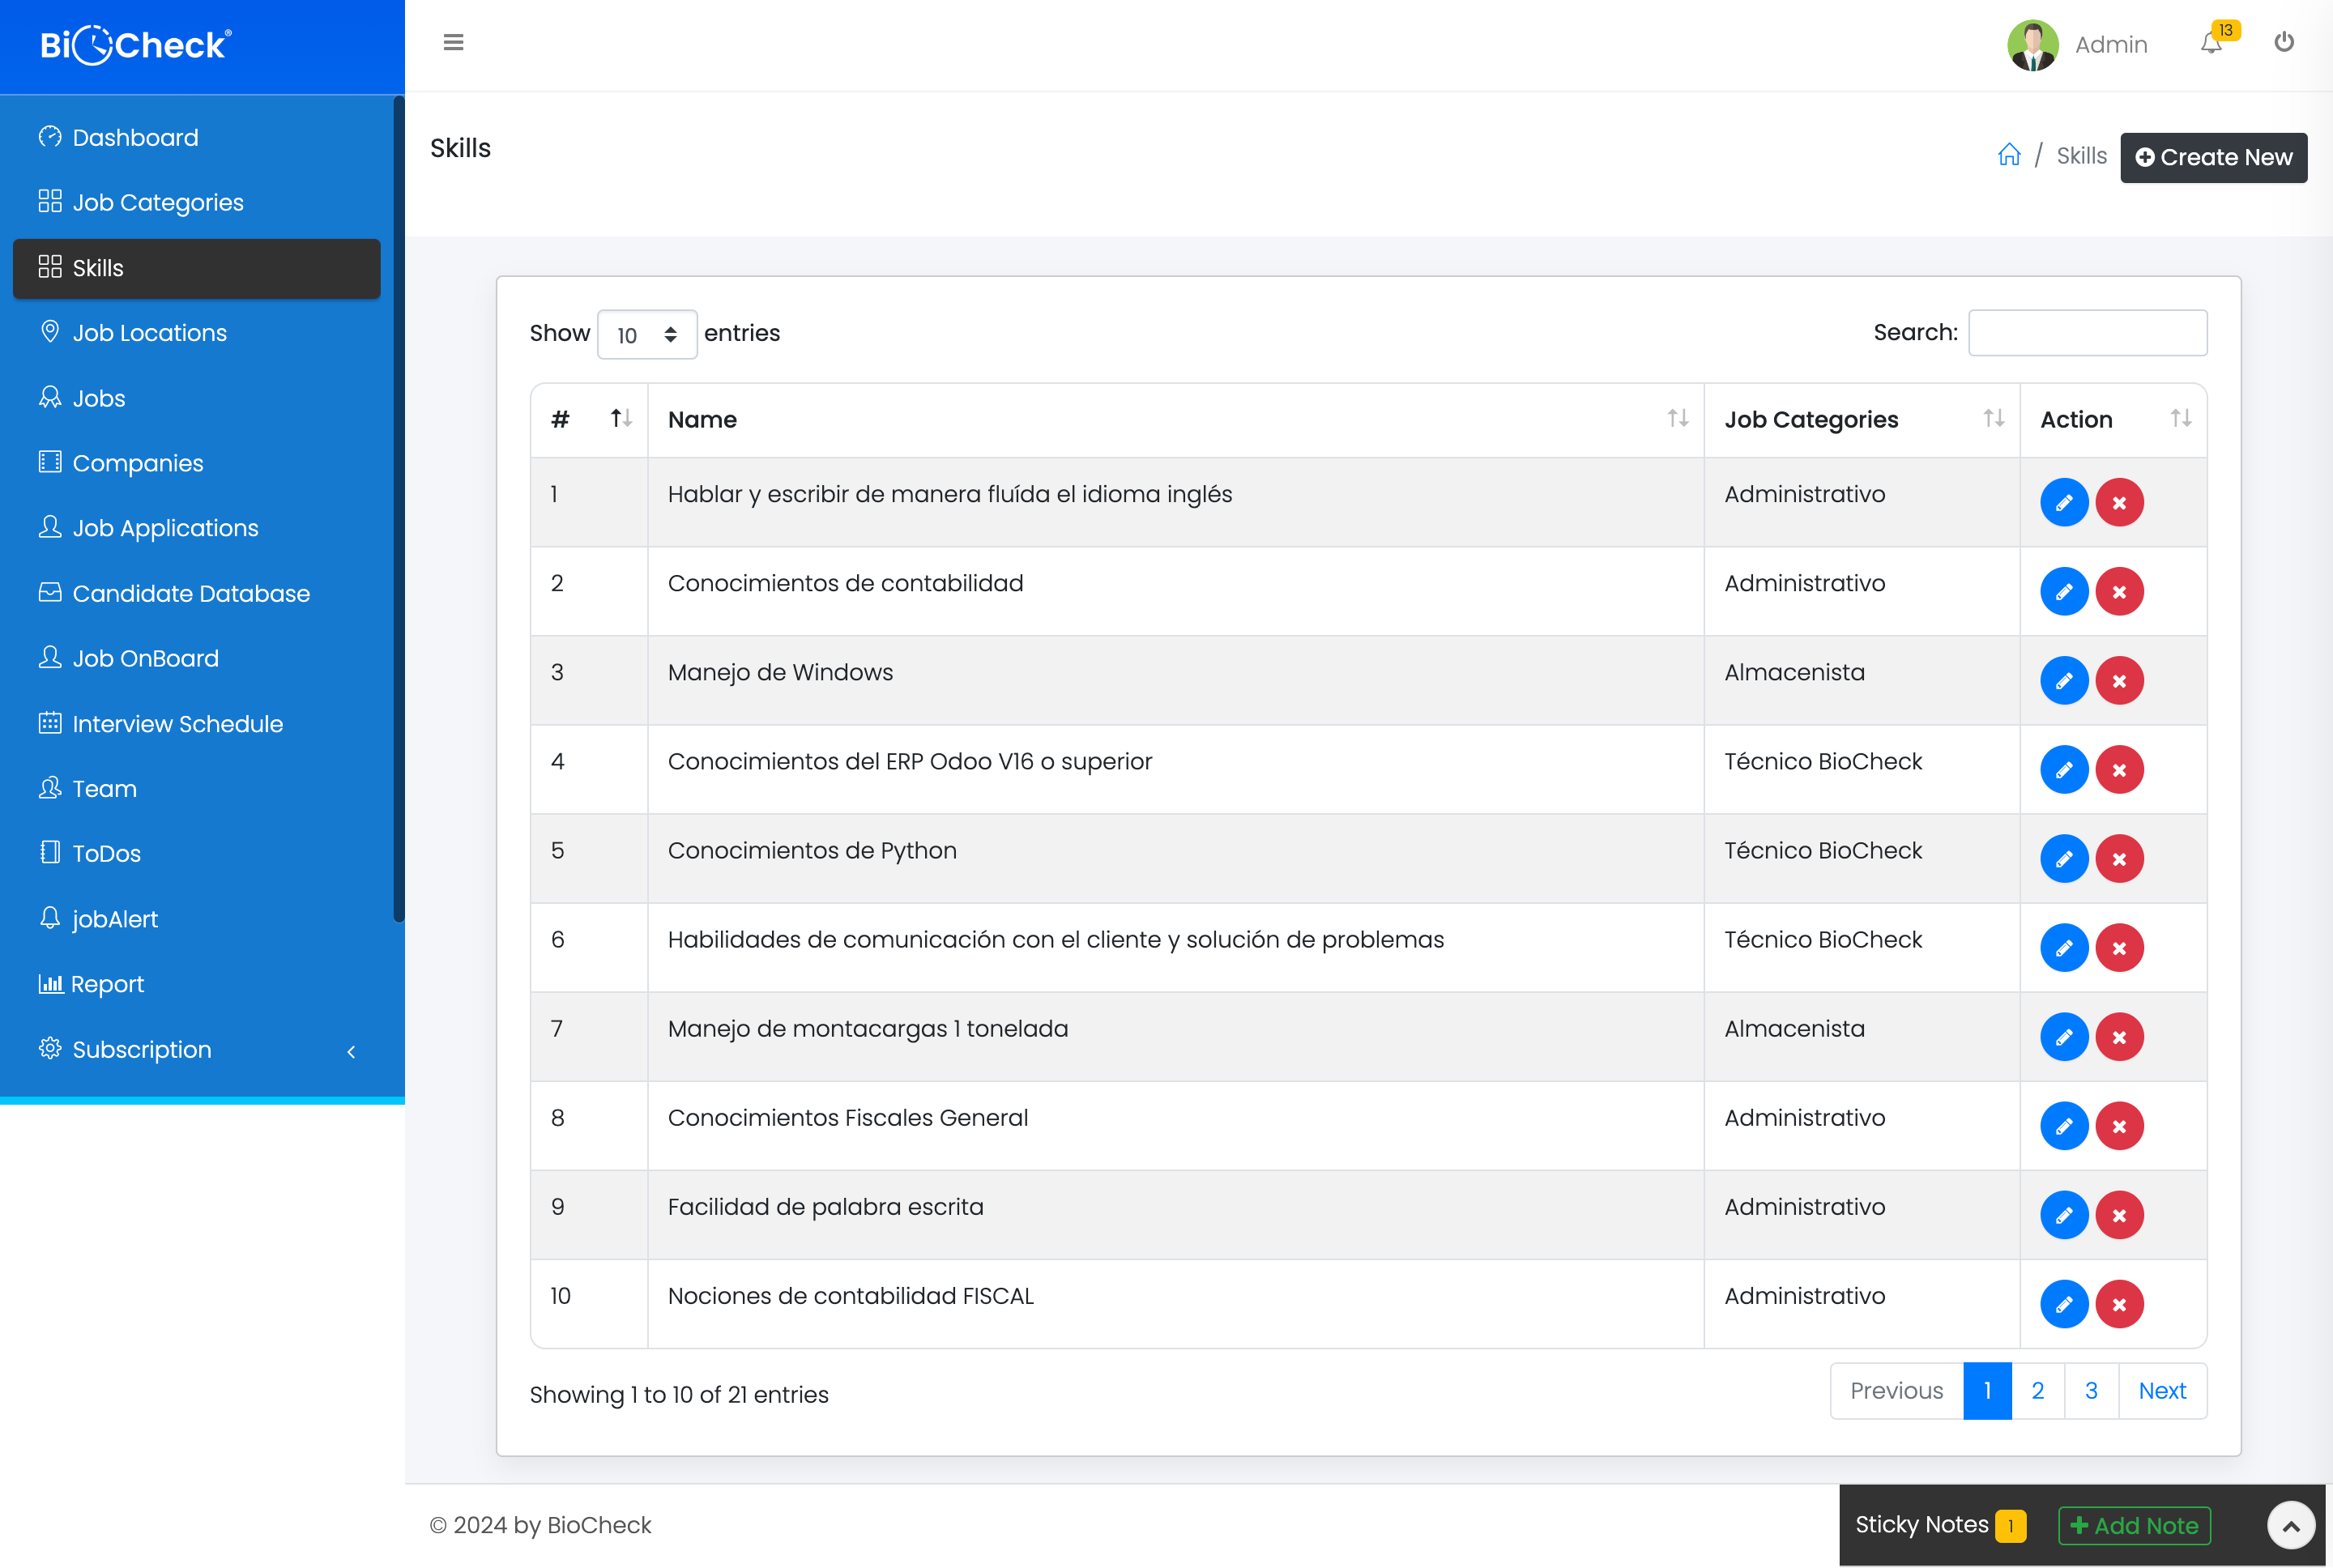The image size is (2333, 1568).
Task: Open Team in the sidebar
Action: point(197,788)
